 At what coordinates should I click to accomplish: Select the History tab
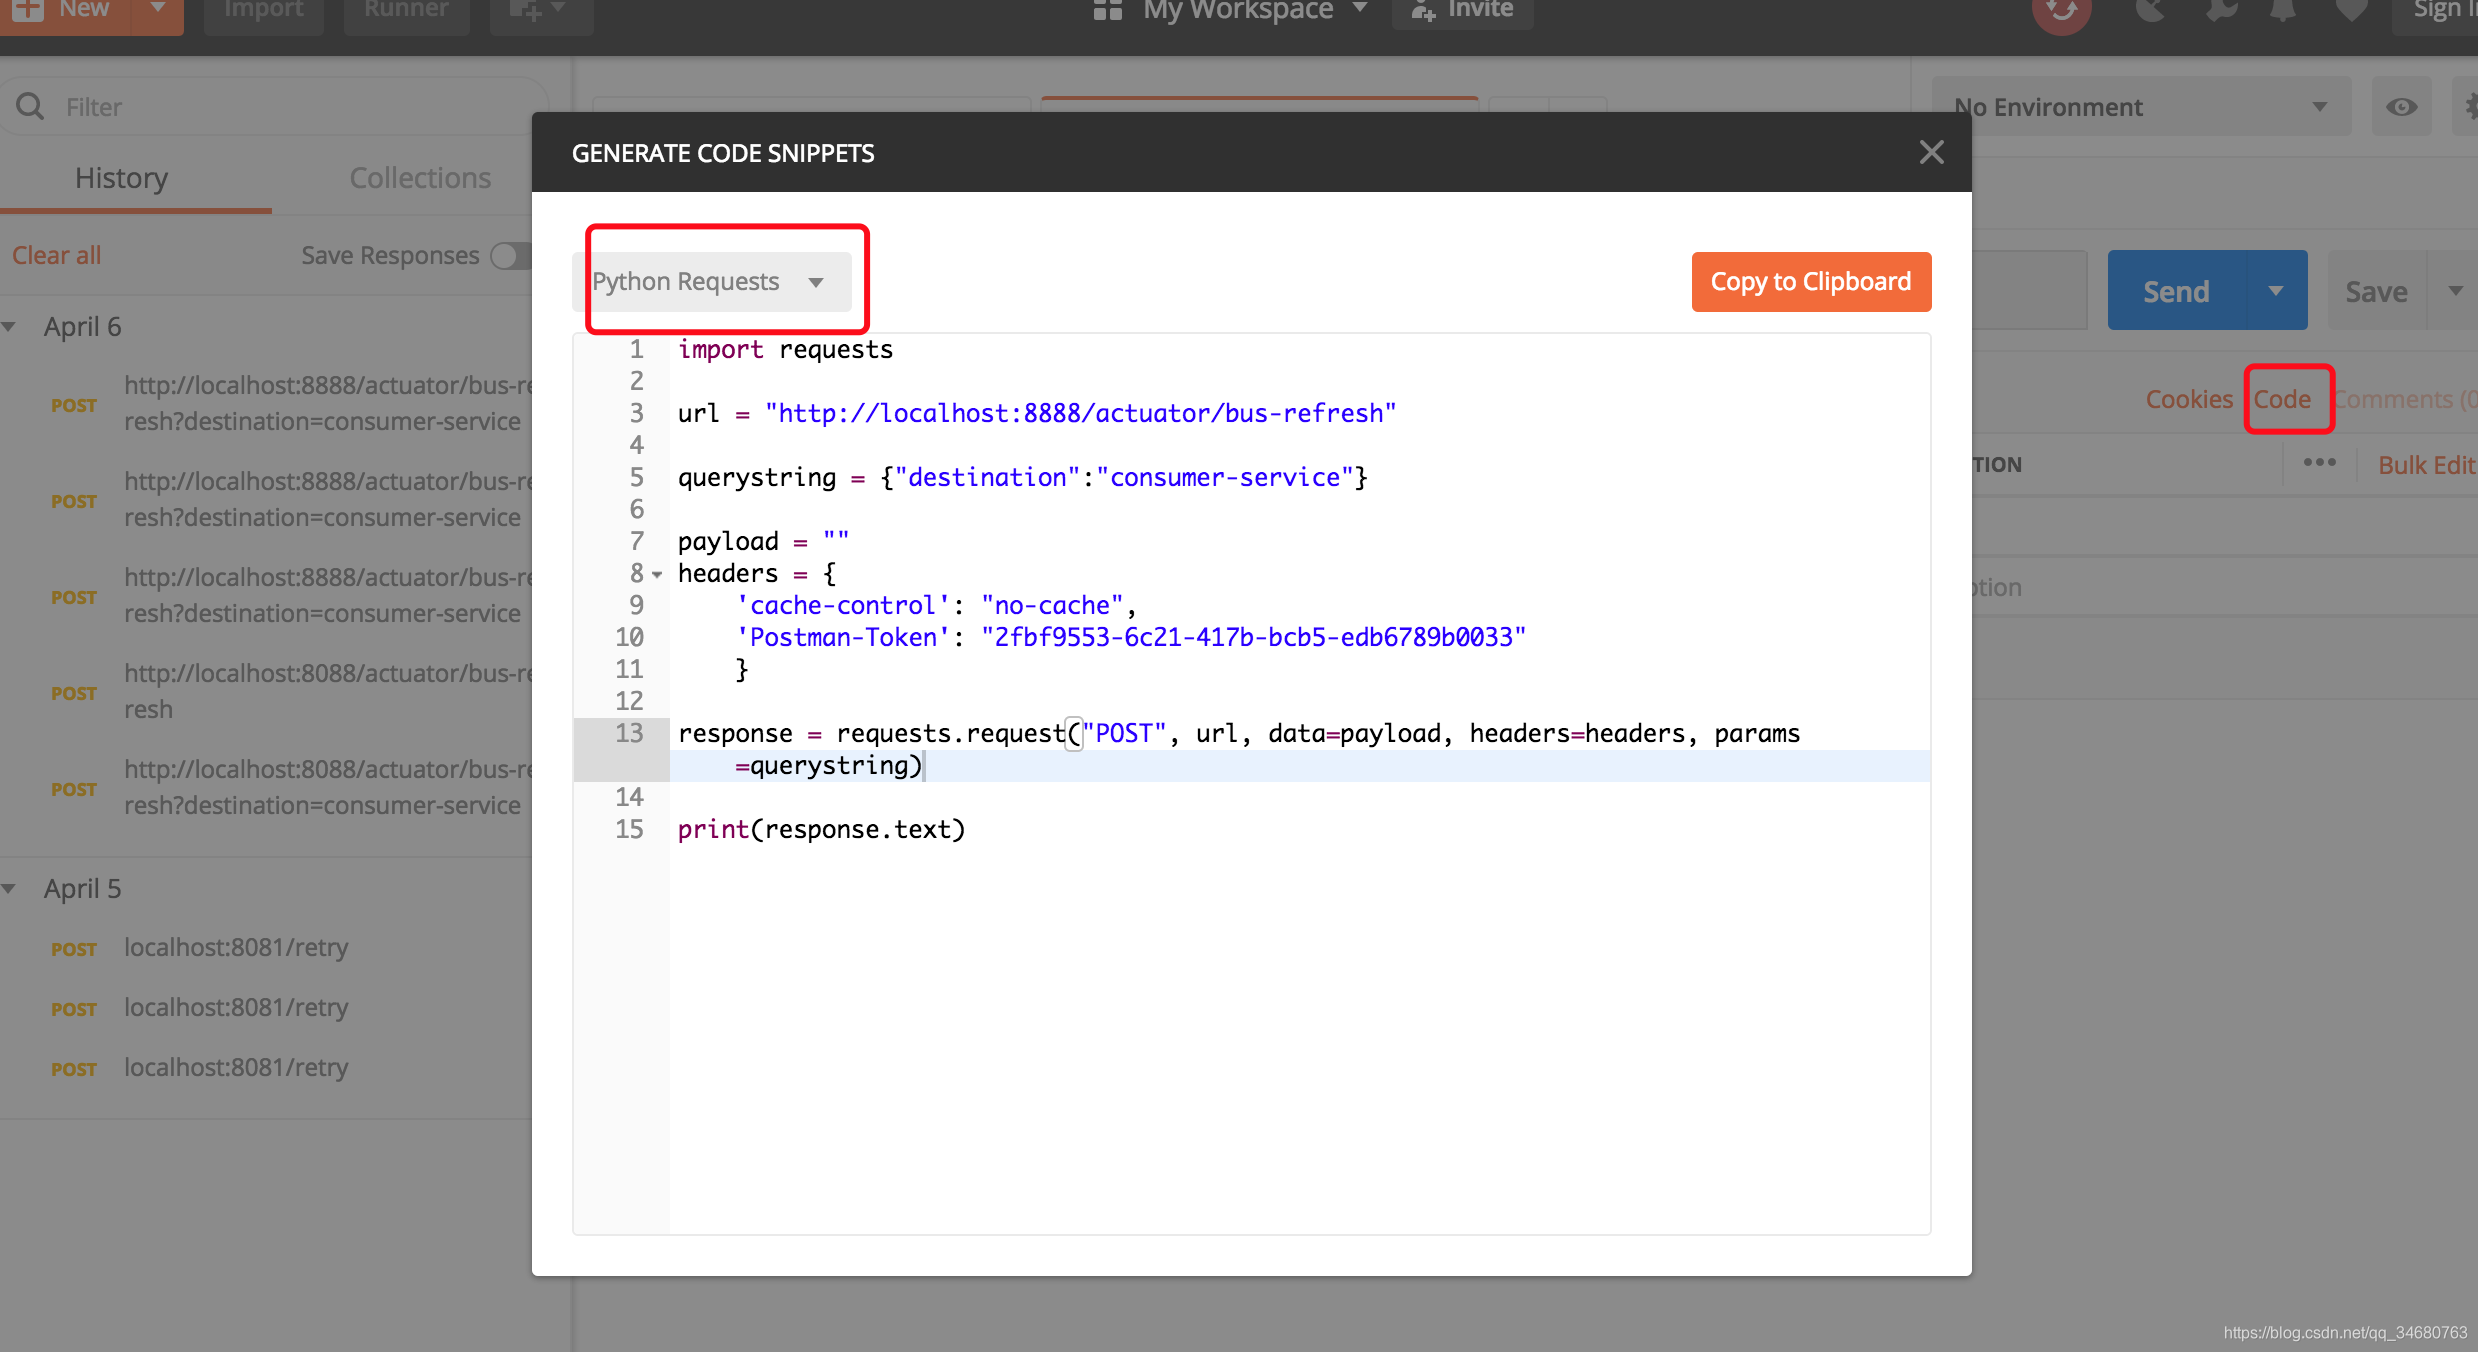click(121, 178)
